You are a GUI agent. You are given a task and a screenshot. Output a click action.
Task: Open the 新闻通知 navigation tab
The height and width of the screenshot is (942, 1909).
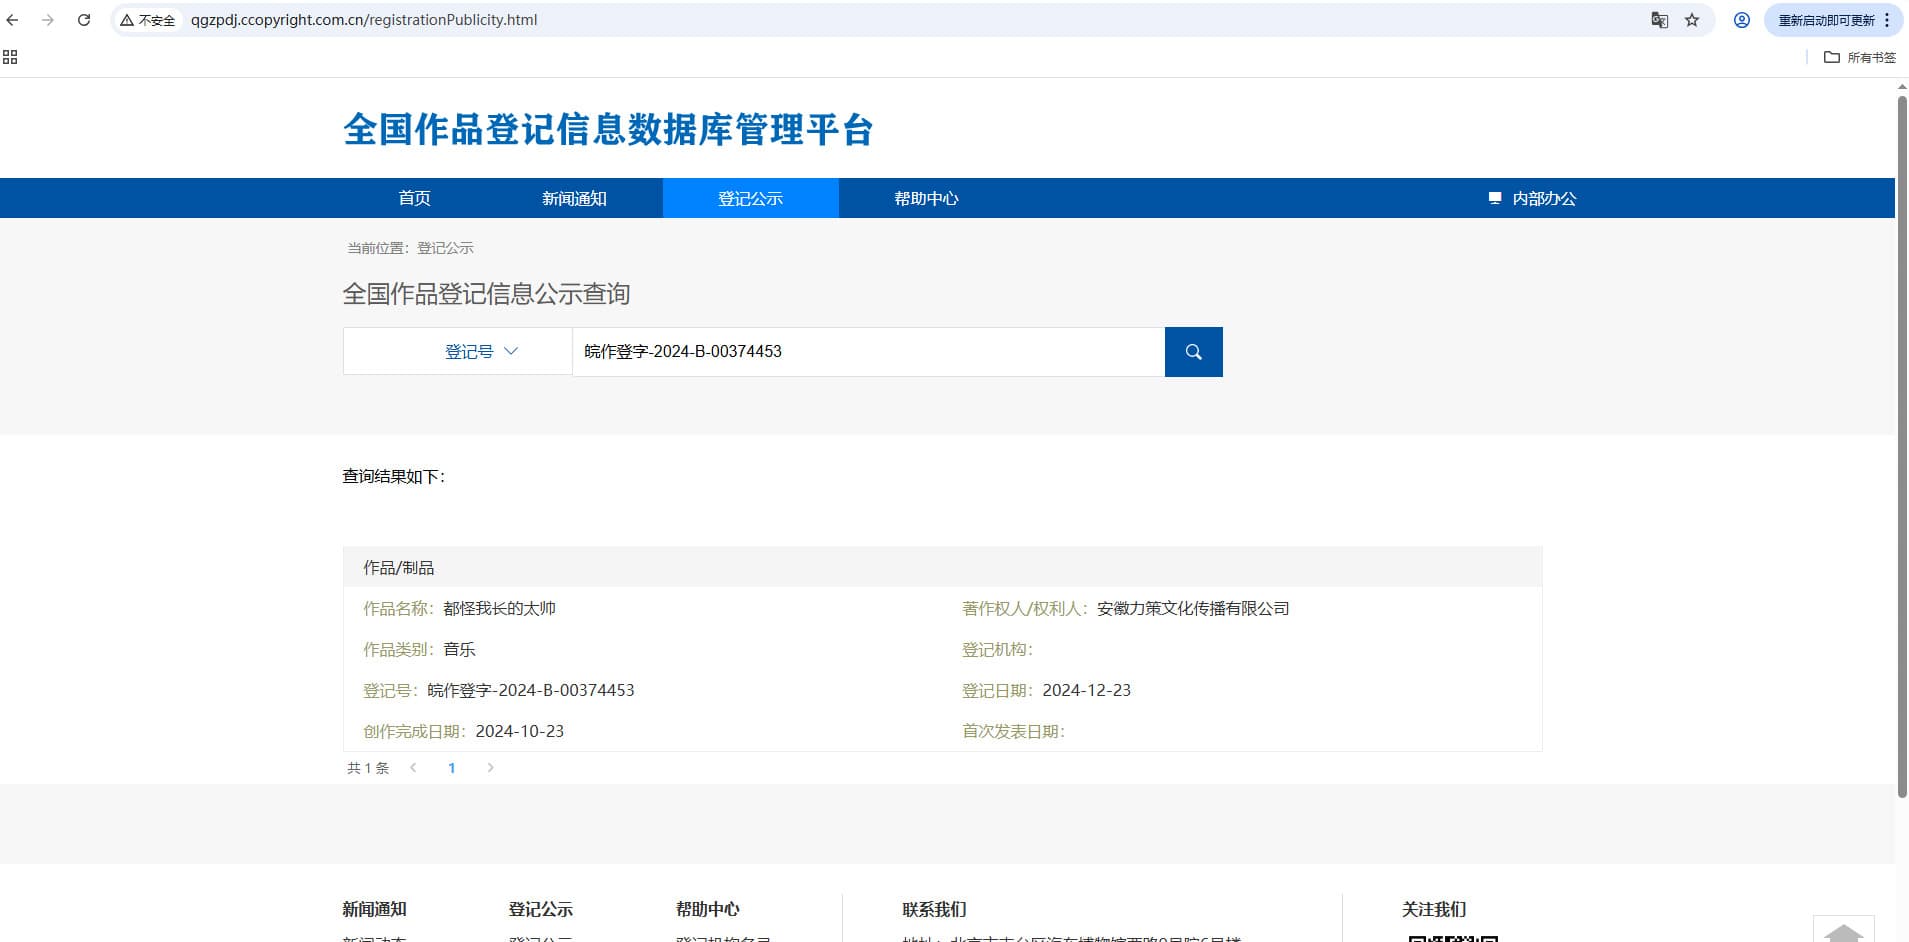574,198
